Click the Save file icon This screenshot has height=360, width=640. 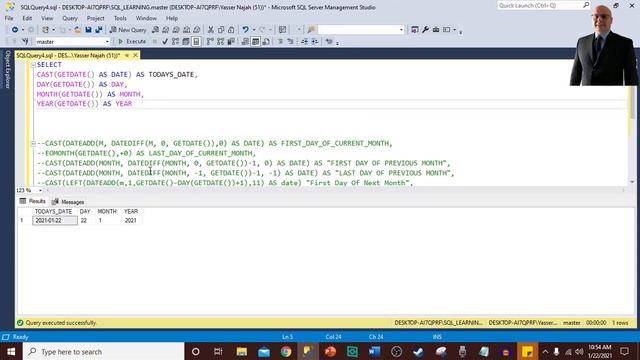pyautogui.click(x=88, y=30)
